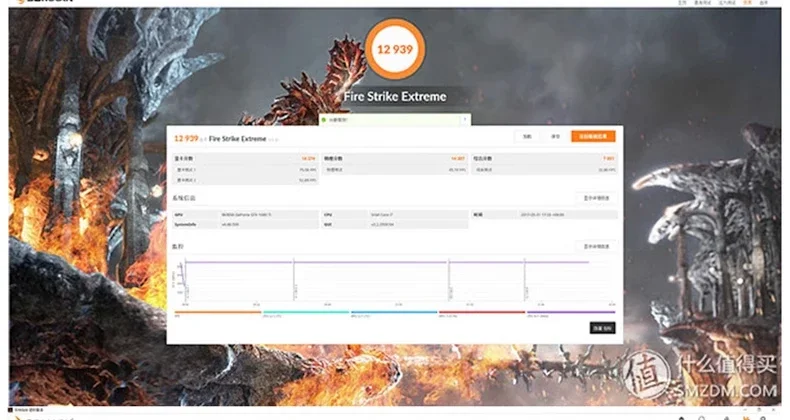Click the orange 12 939 score circle
This screenshot has height=420, width=790.
(396, 48)
